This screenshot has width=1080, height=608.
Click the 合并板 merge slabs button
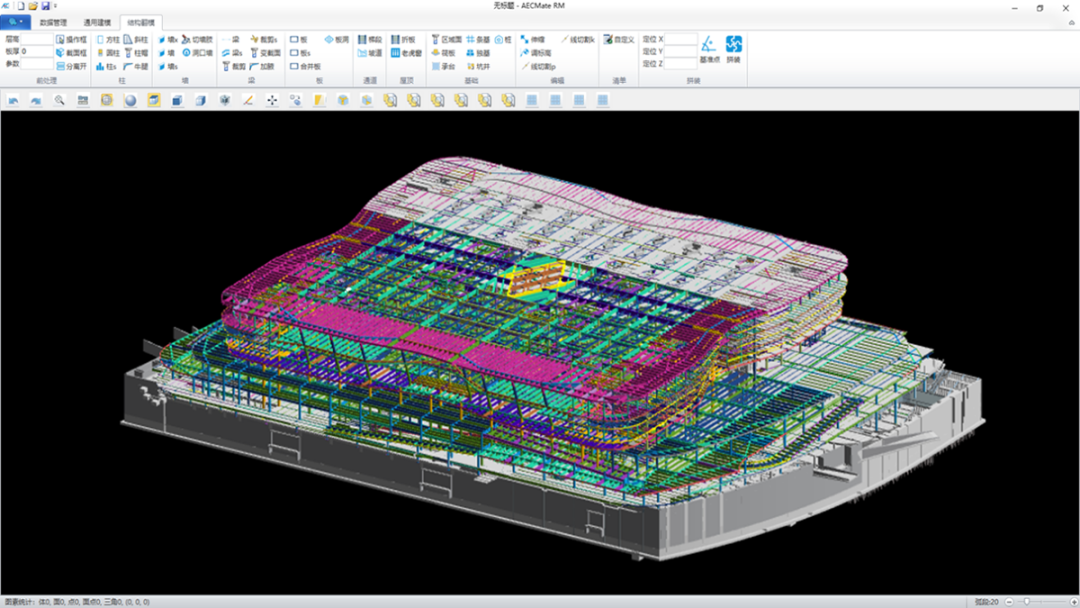coord(306,66)
